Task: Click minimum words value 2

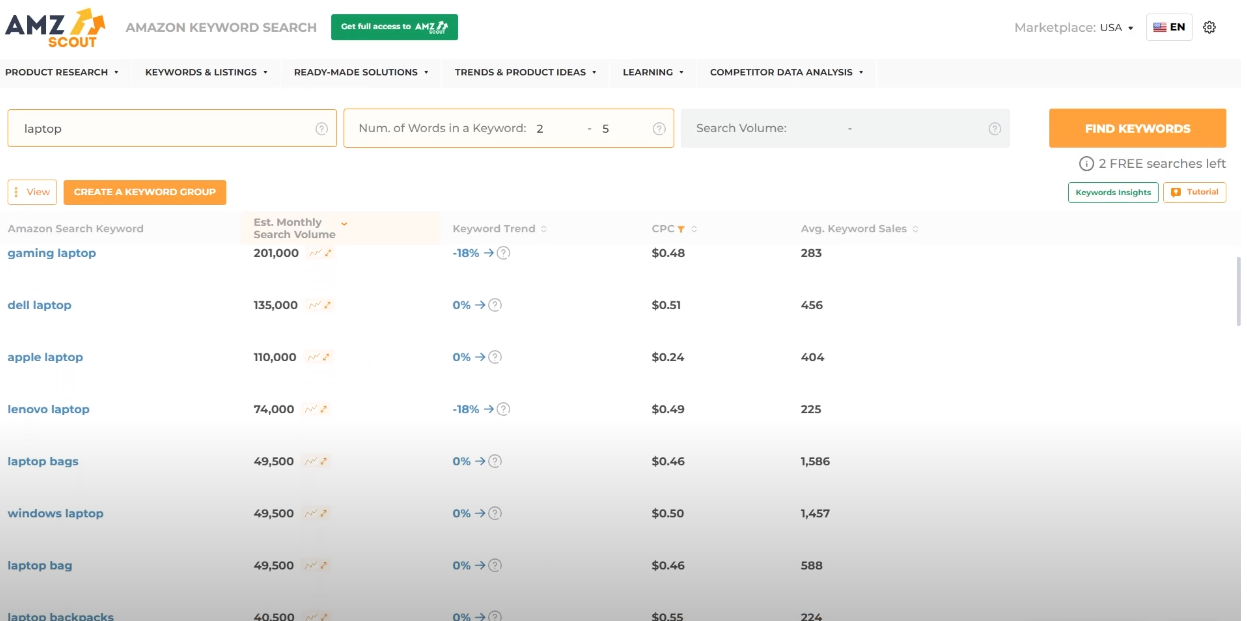Action: tap(540, 129)
